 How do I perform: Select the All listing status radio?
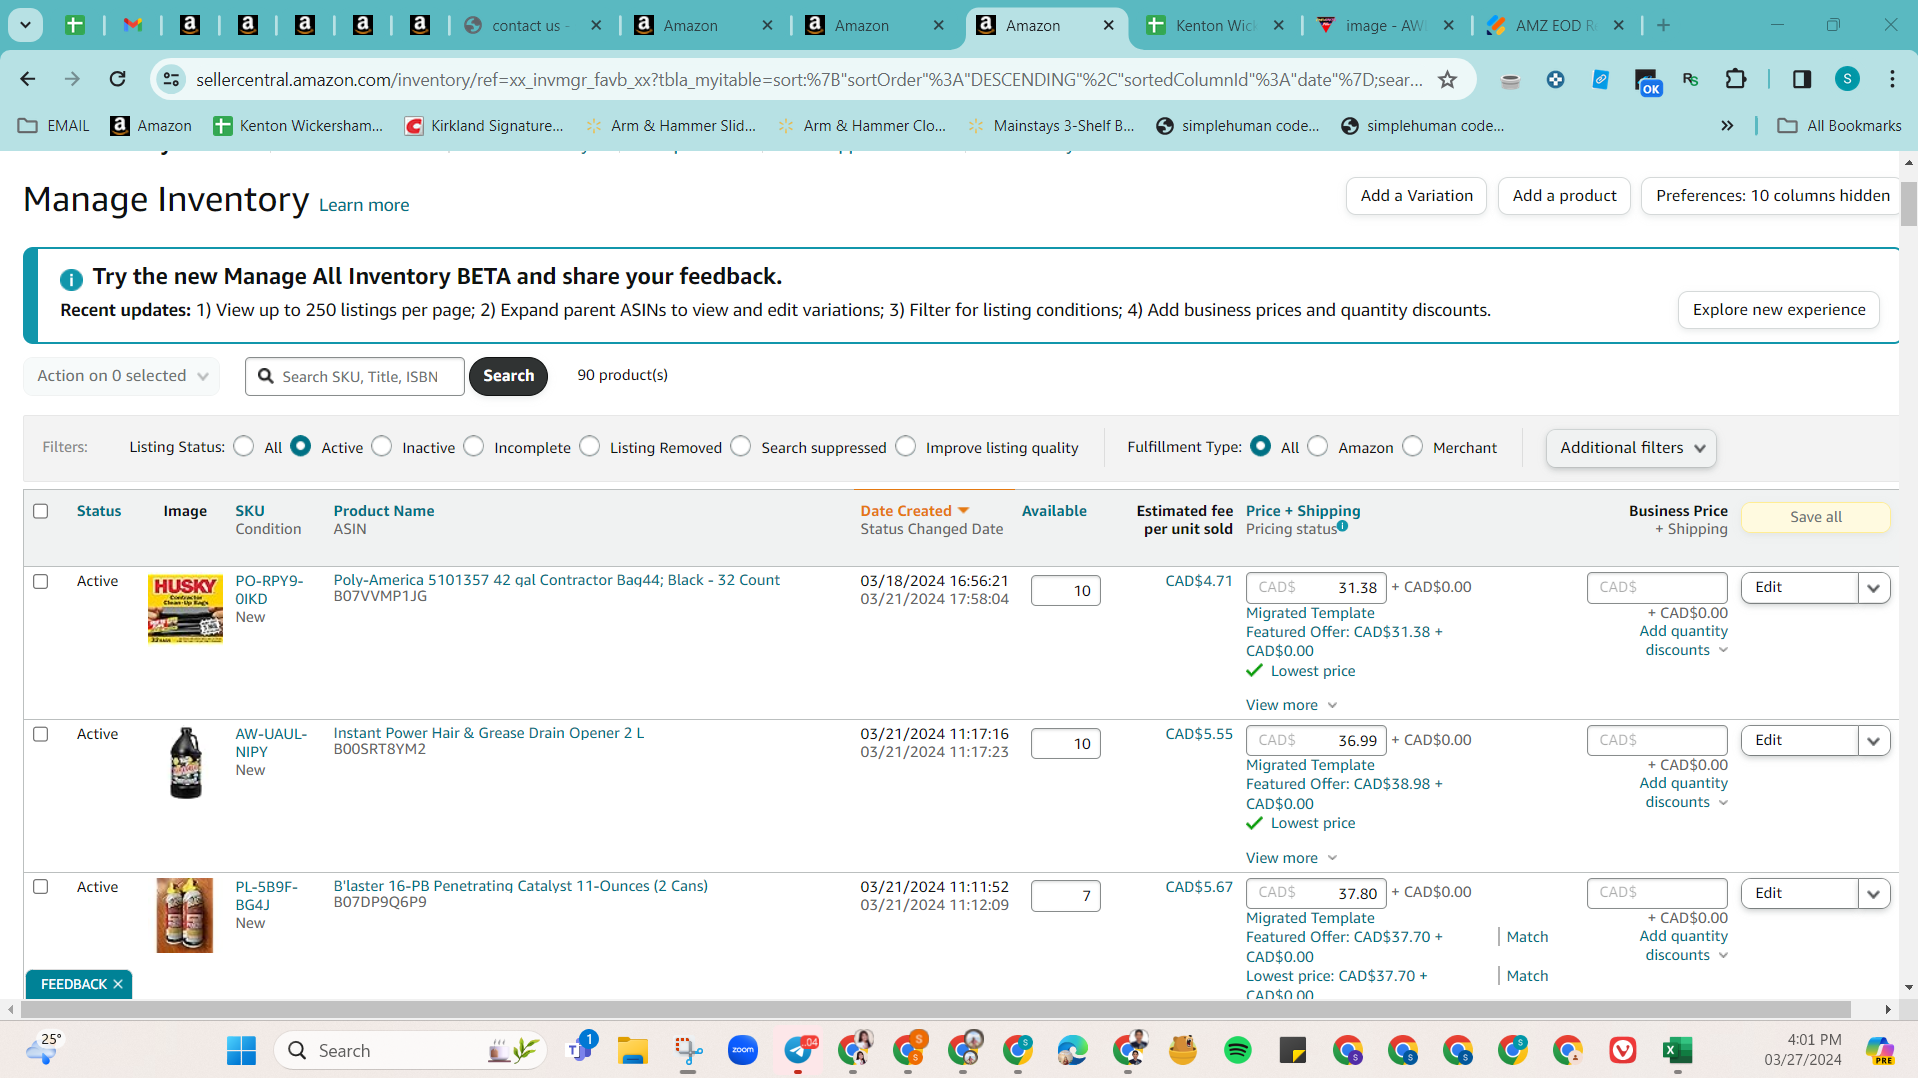[x=243, y=446]
